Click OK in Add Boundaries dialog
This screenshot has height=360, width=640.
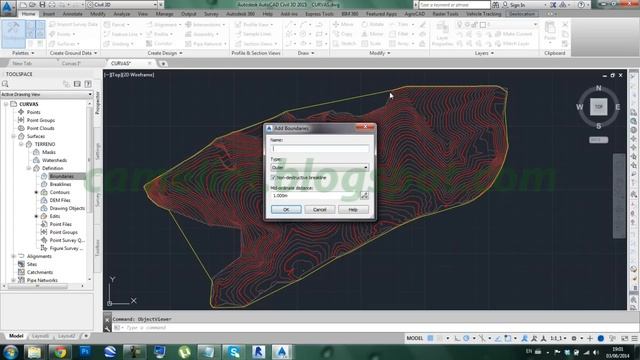pos(286,209)
